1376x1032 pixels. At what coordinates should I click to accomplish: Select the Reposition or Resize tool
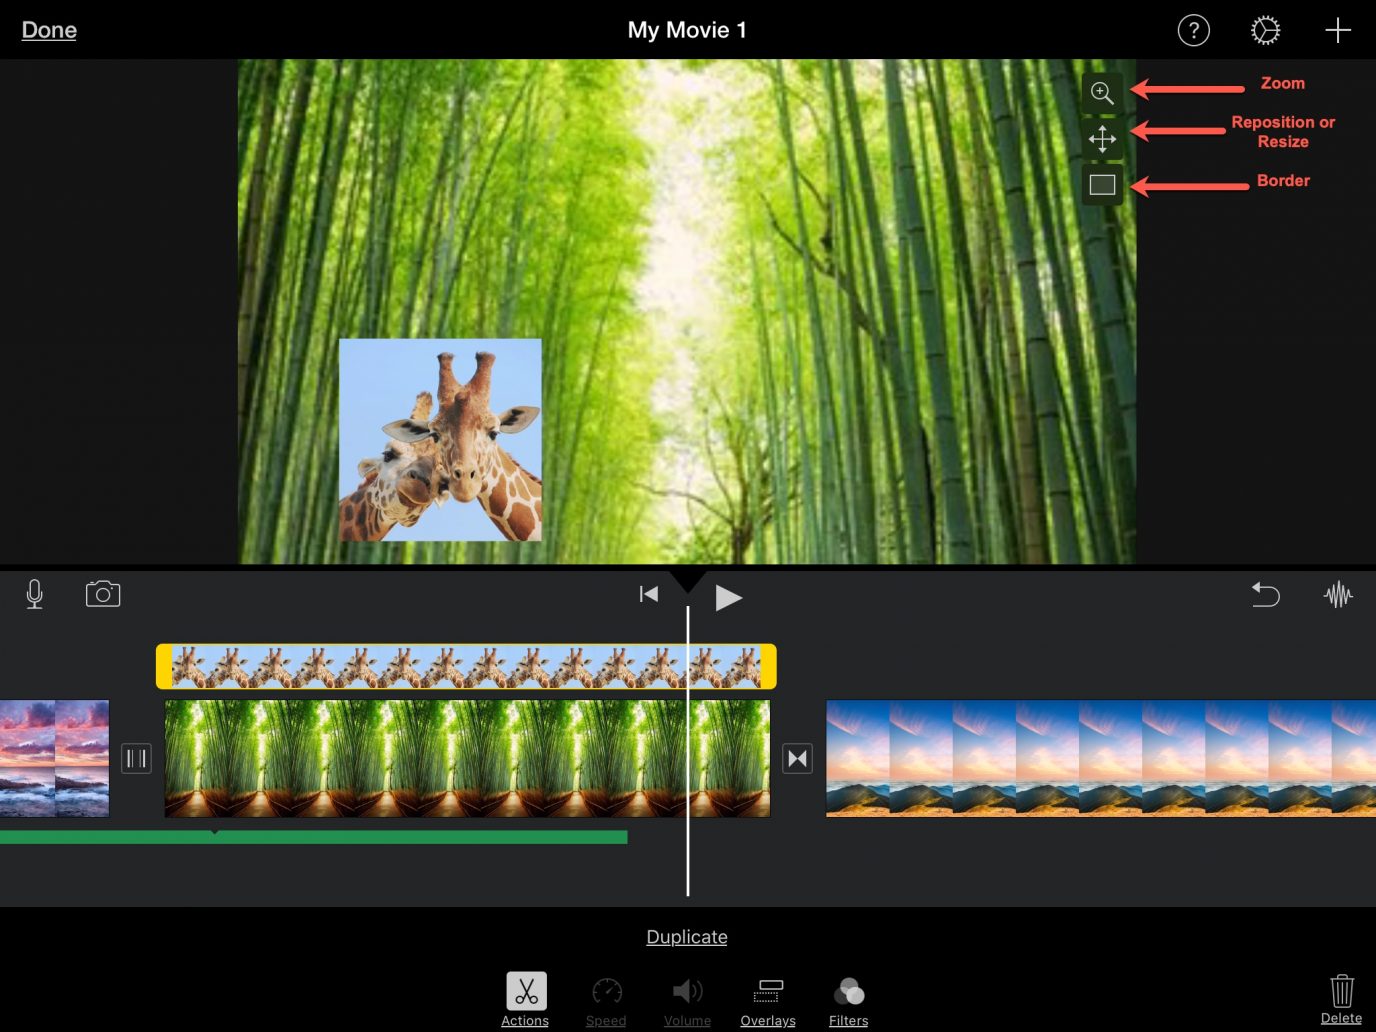[1101, 139]
